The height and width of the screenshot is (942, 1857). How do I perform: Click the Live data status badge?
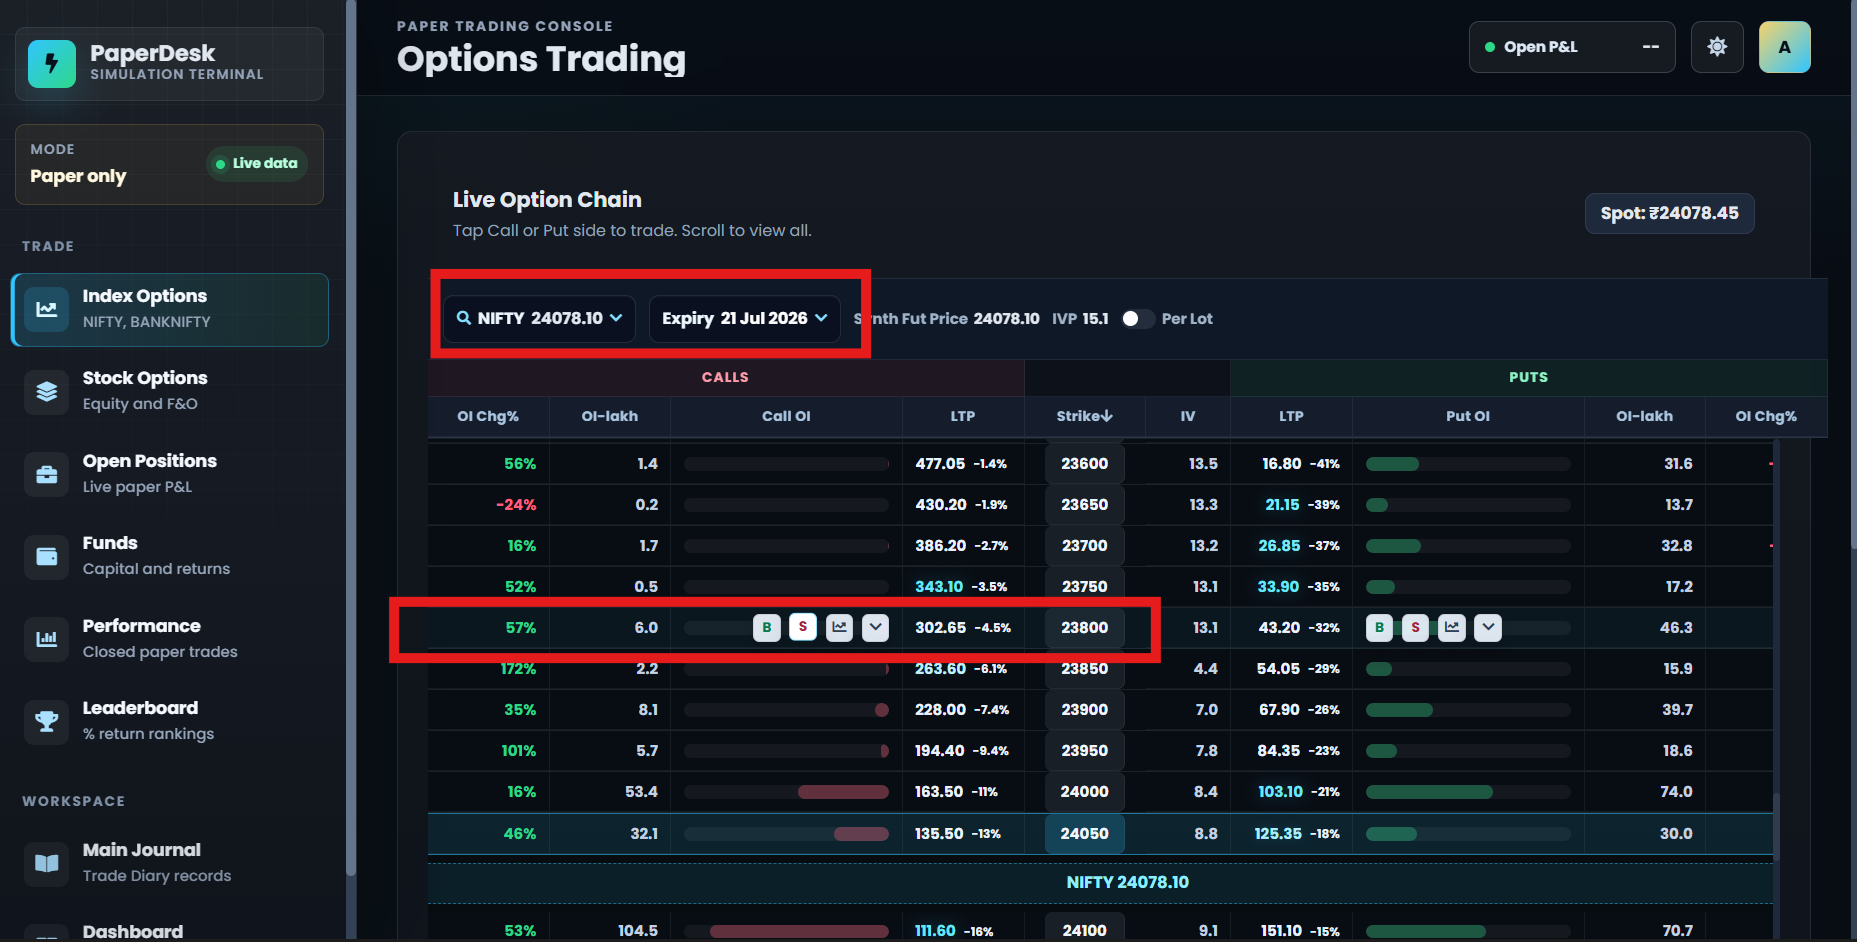[257, 163]
